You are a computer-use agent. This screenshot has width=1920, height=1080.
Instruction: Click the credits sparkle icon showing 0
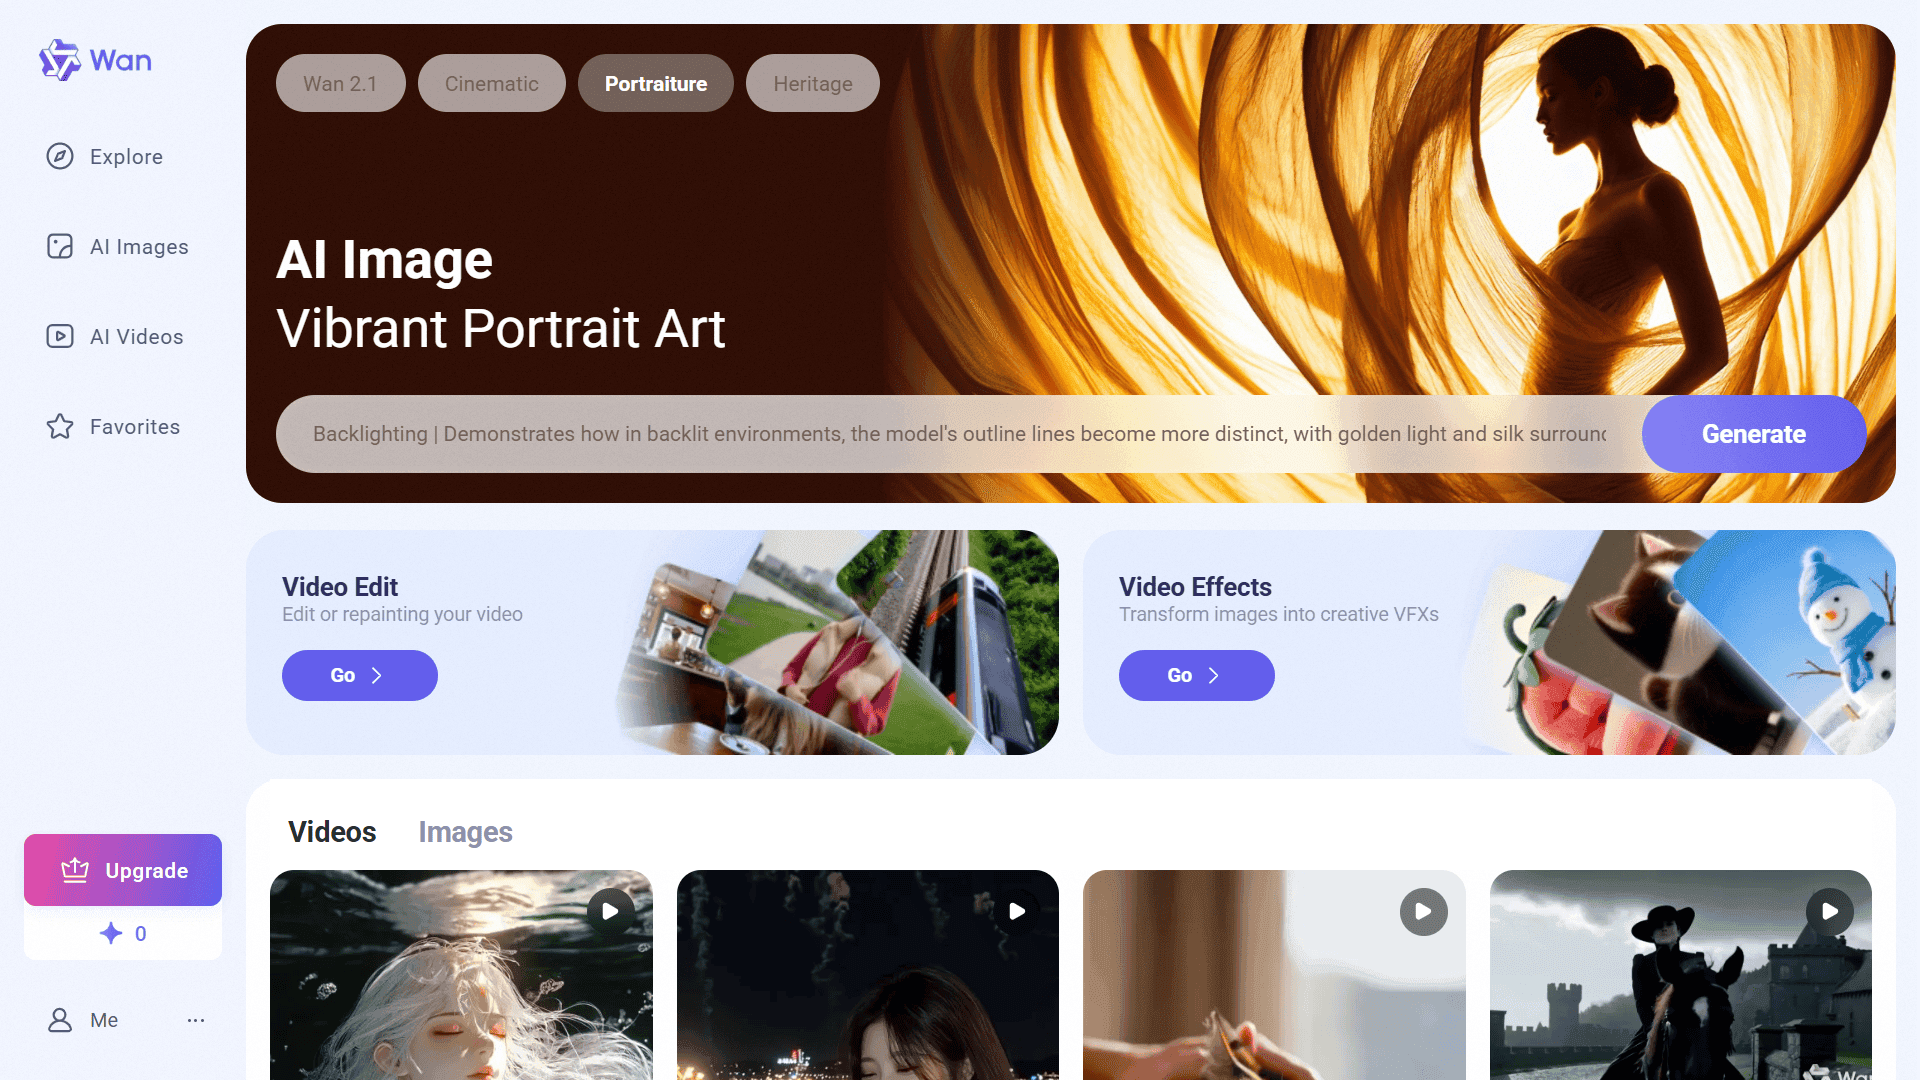[x=111, y=933]
